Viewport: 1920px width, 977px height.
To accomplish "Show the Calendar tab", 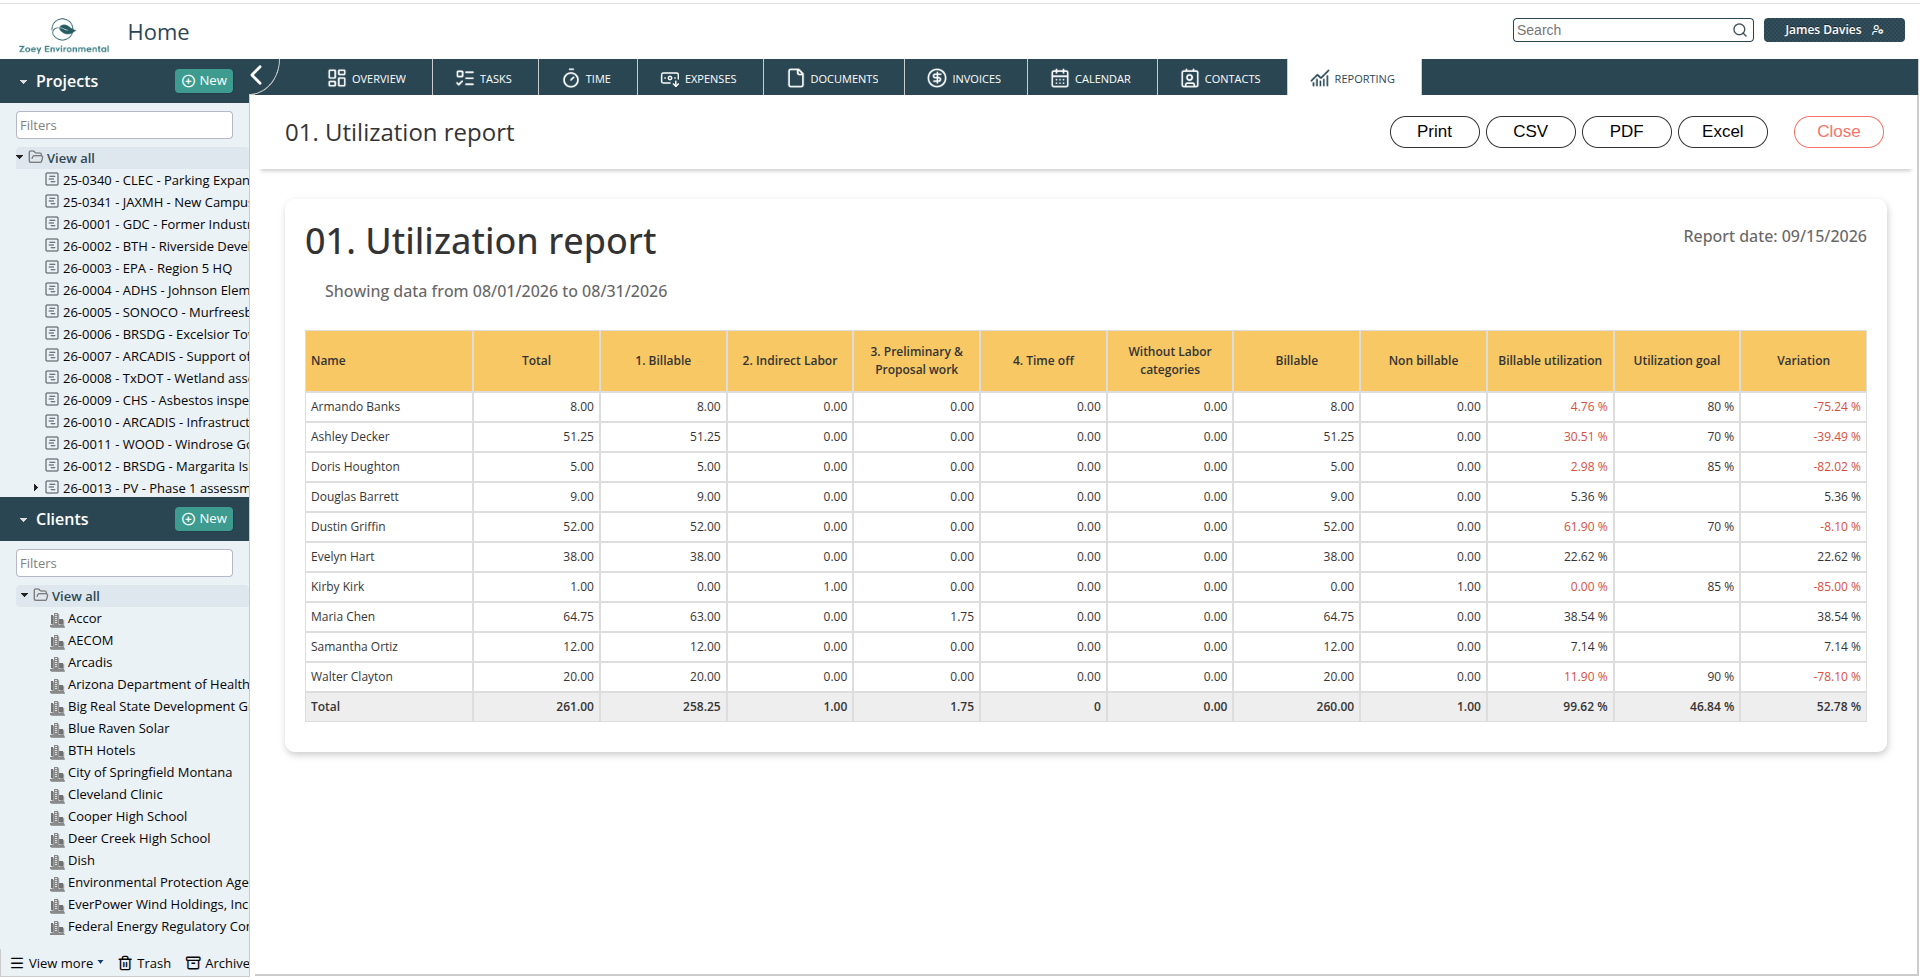I will [1091, 78].
